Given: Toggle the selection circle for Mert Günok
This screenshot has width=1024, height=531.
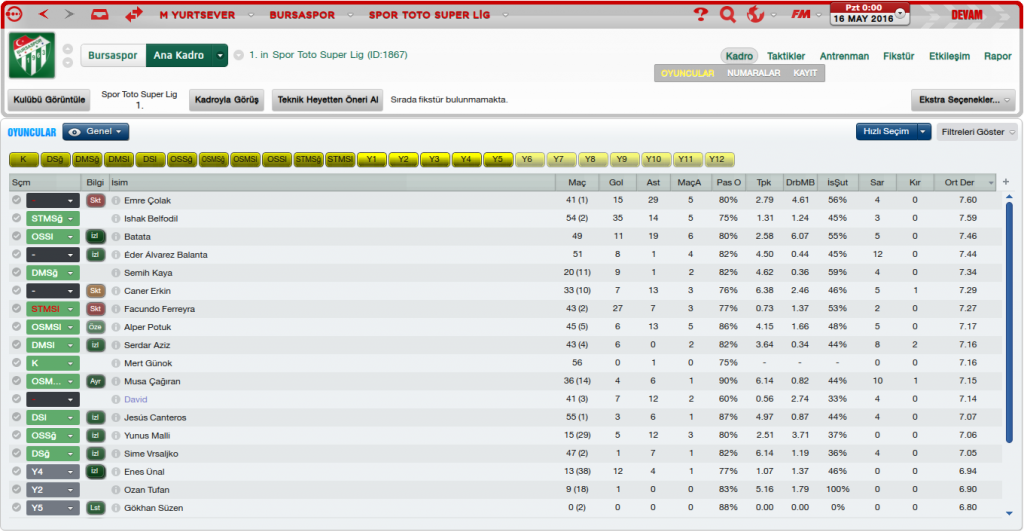Looking at the screenshot, I should [x=16, y=363].
